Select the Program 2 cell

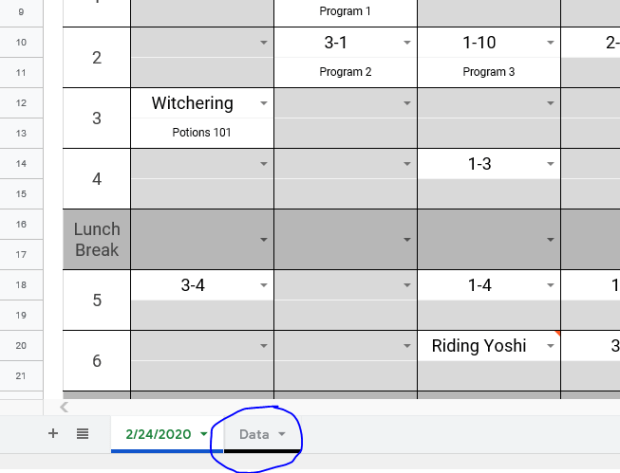coord(345,72)
